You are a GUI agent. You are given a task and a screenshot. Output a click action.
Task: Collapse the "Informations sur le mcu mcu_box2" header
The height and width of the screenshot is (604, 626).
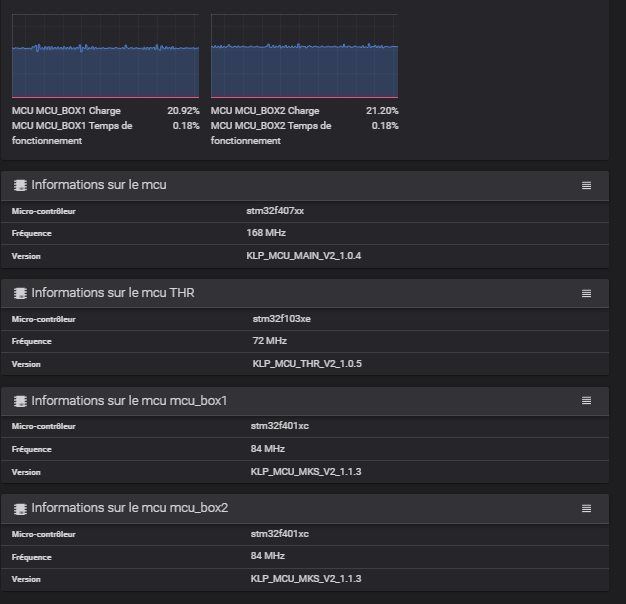coord(130,508)
